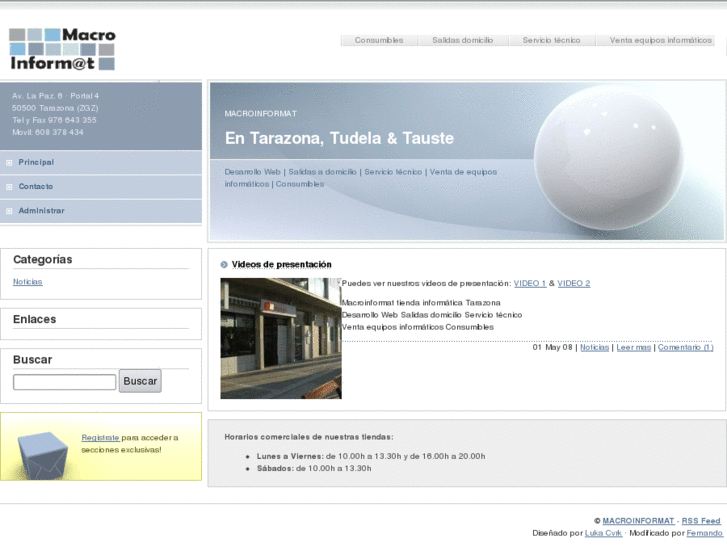The image size is (727, 545).
Task: Click the envelope cube icon
Action: coord(42,455)
